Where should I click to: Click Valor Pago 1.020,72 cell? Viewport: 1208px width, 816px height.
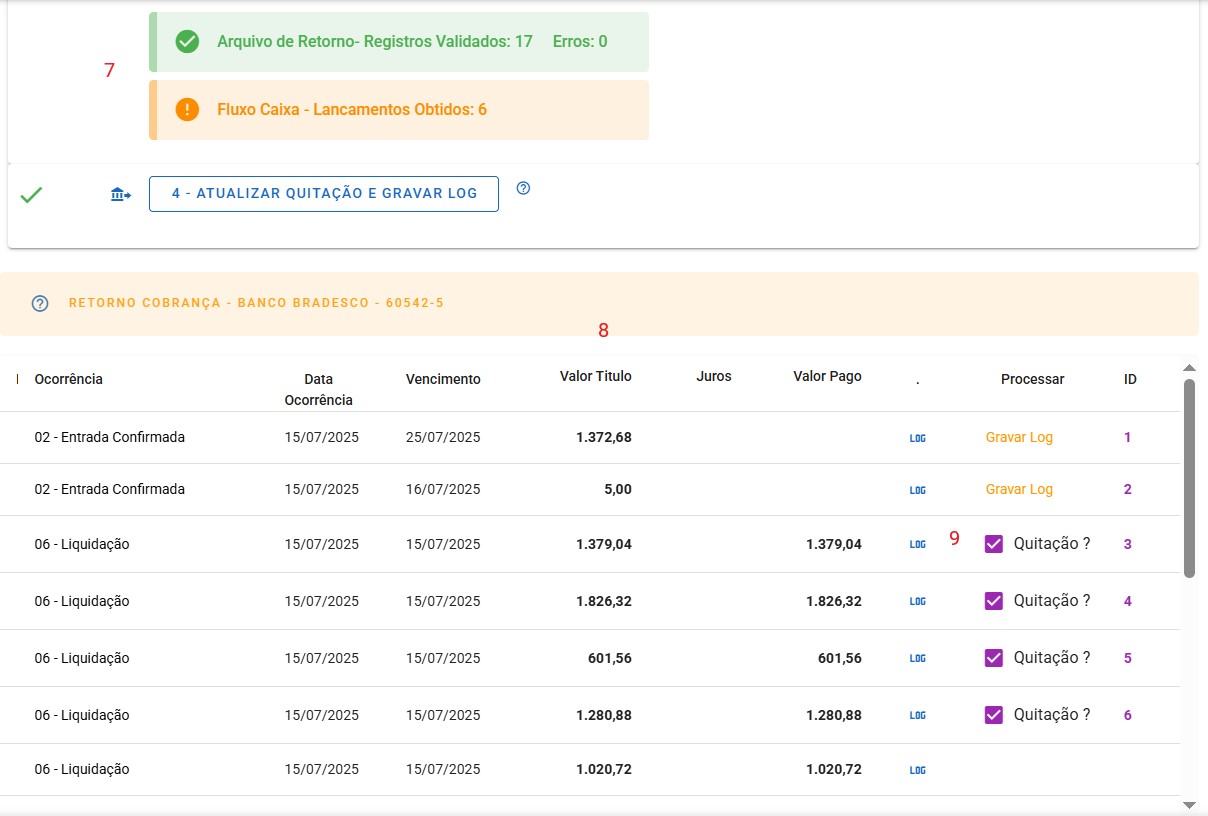click(x=834, y=769)
